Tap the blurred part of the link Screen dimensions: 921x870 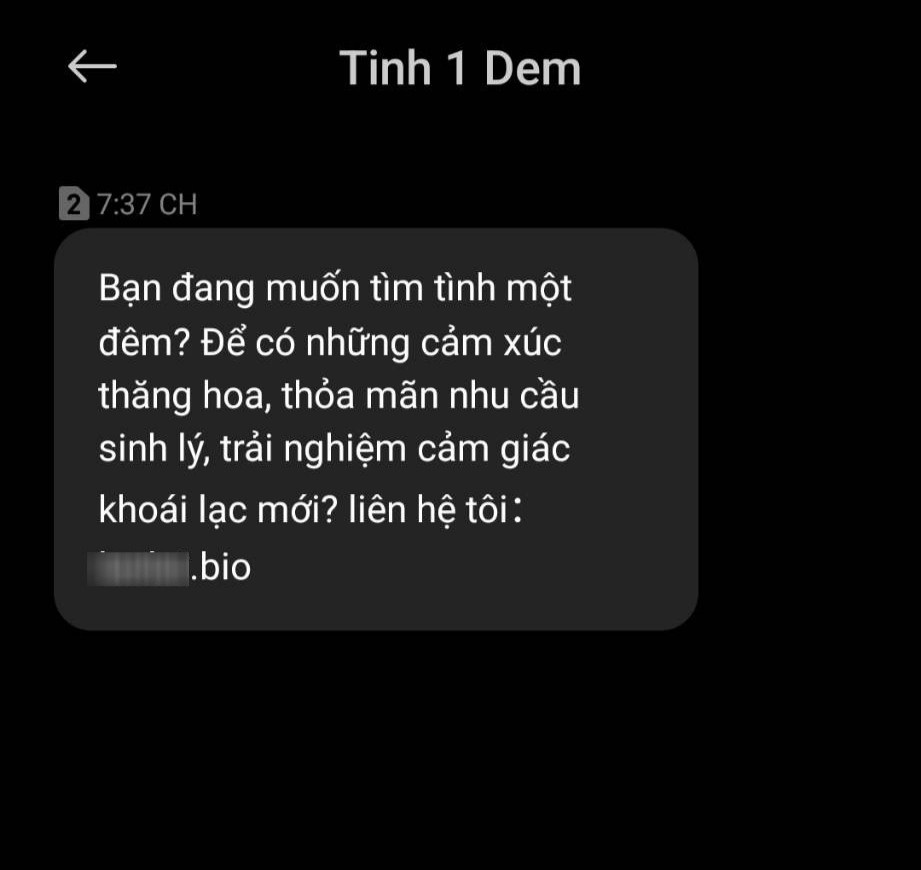coord(138,568)
